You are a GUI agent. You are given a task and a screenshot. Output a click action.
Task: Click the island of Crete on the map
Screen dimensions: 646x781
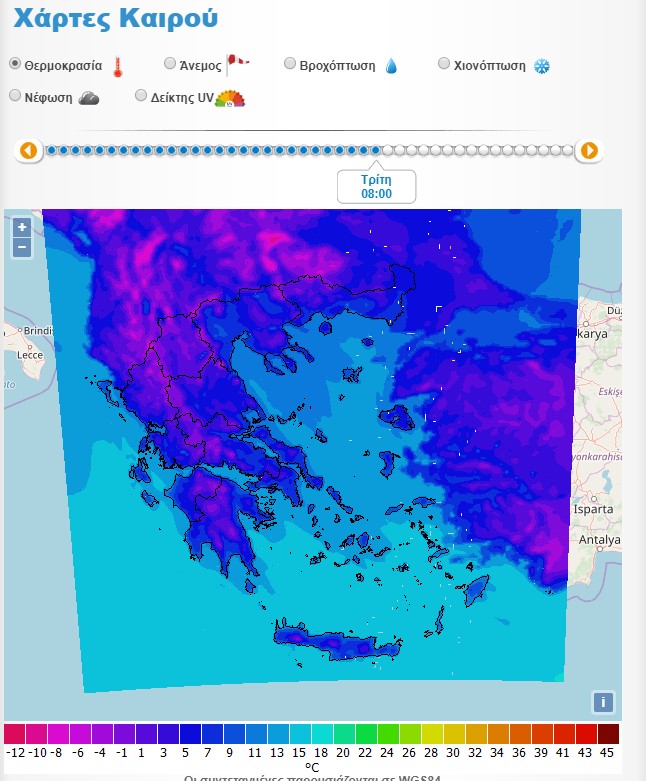pos(338,643)
